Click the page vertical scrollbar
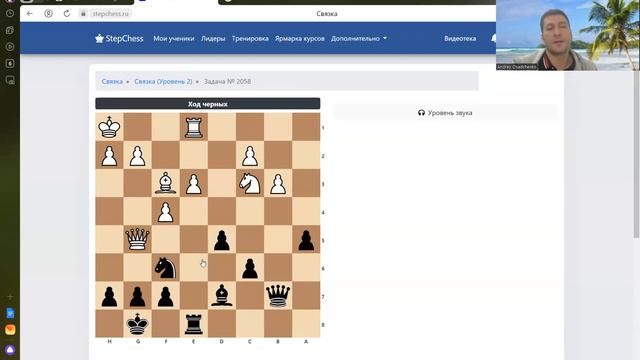Screen dimensions: 640x360 point(636,154)
